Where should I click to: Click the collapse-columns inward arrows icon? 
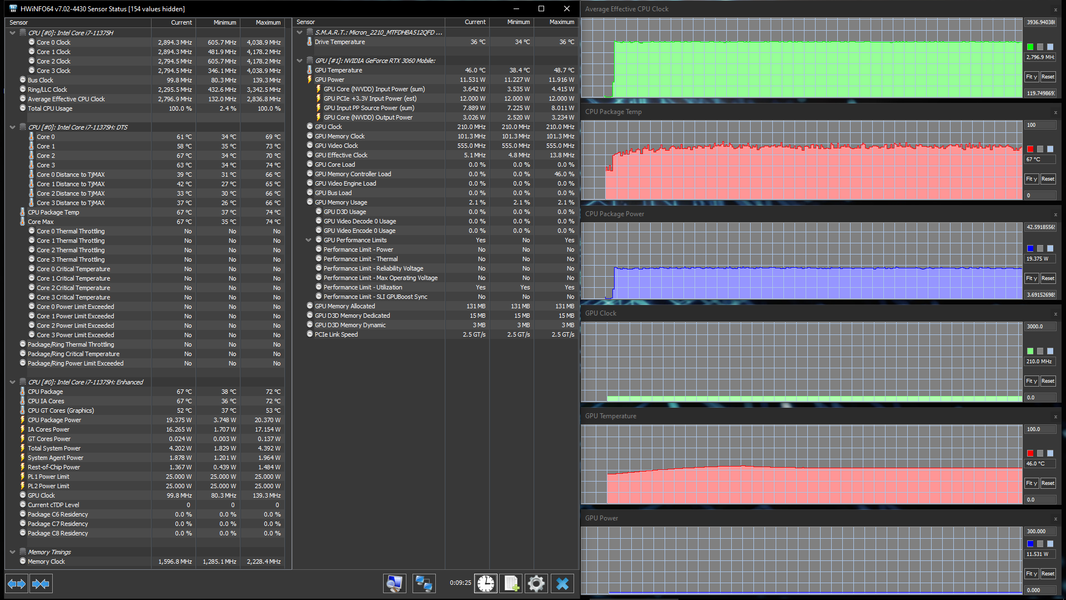tap(41, 584)
